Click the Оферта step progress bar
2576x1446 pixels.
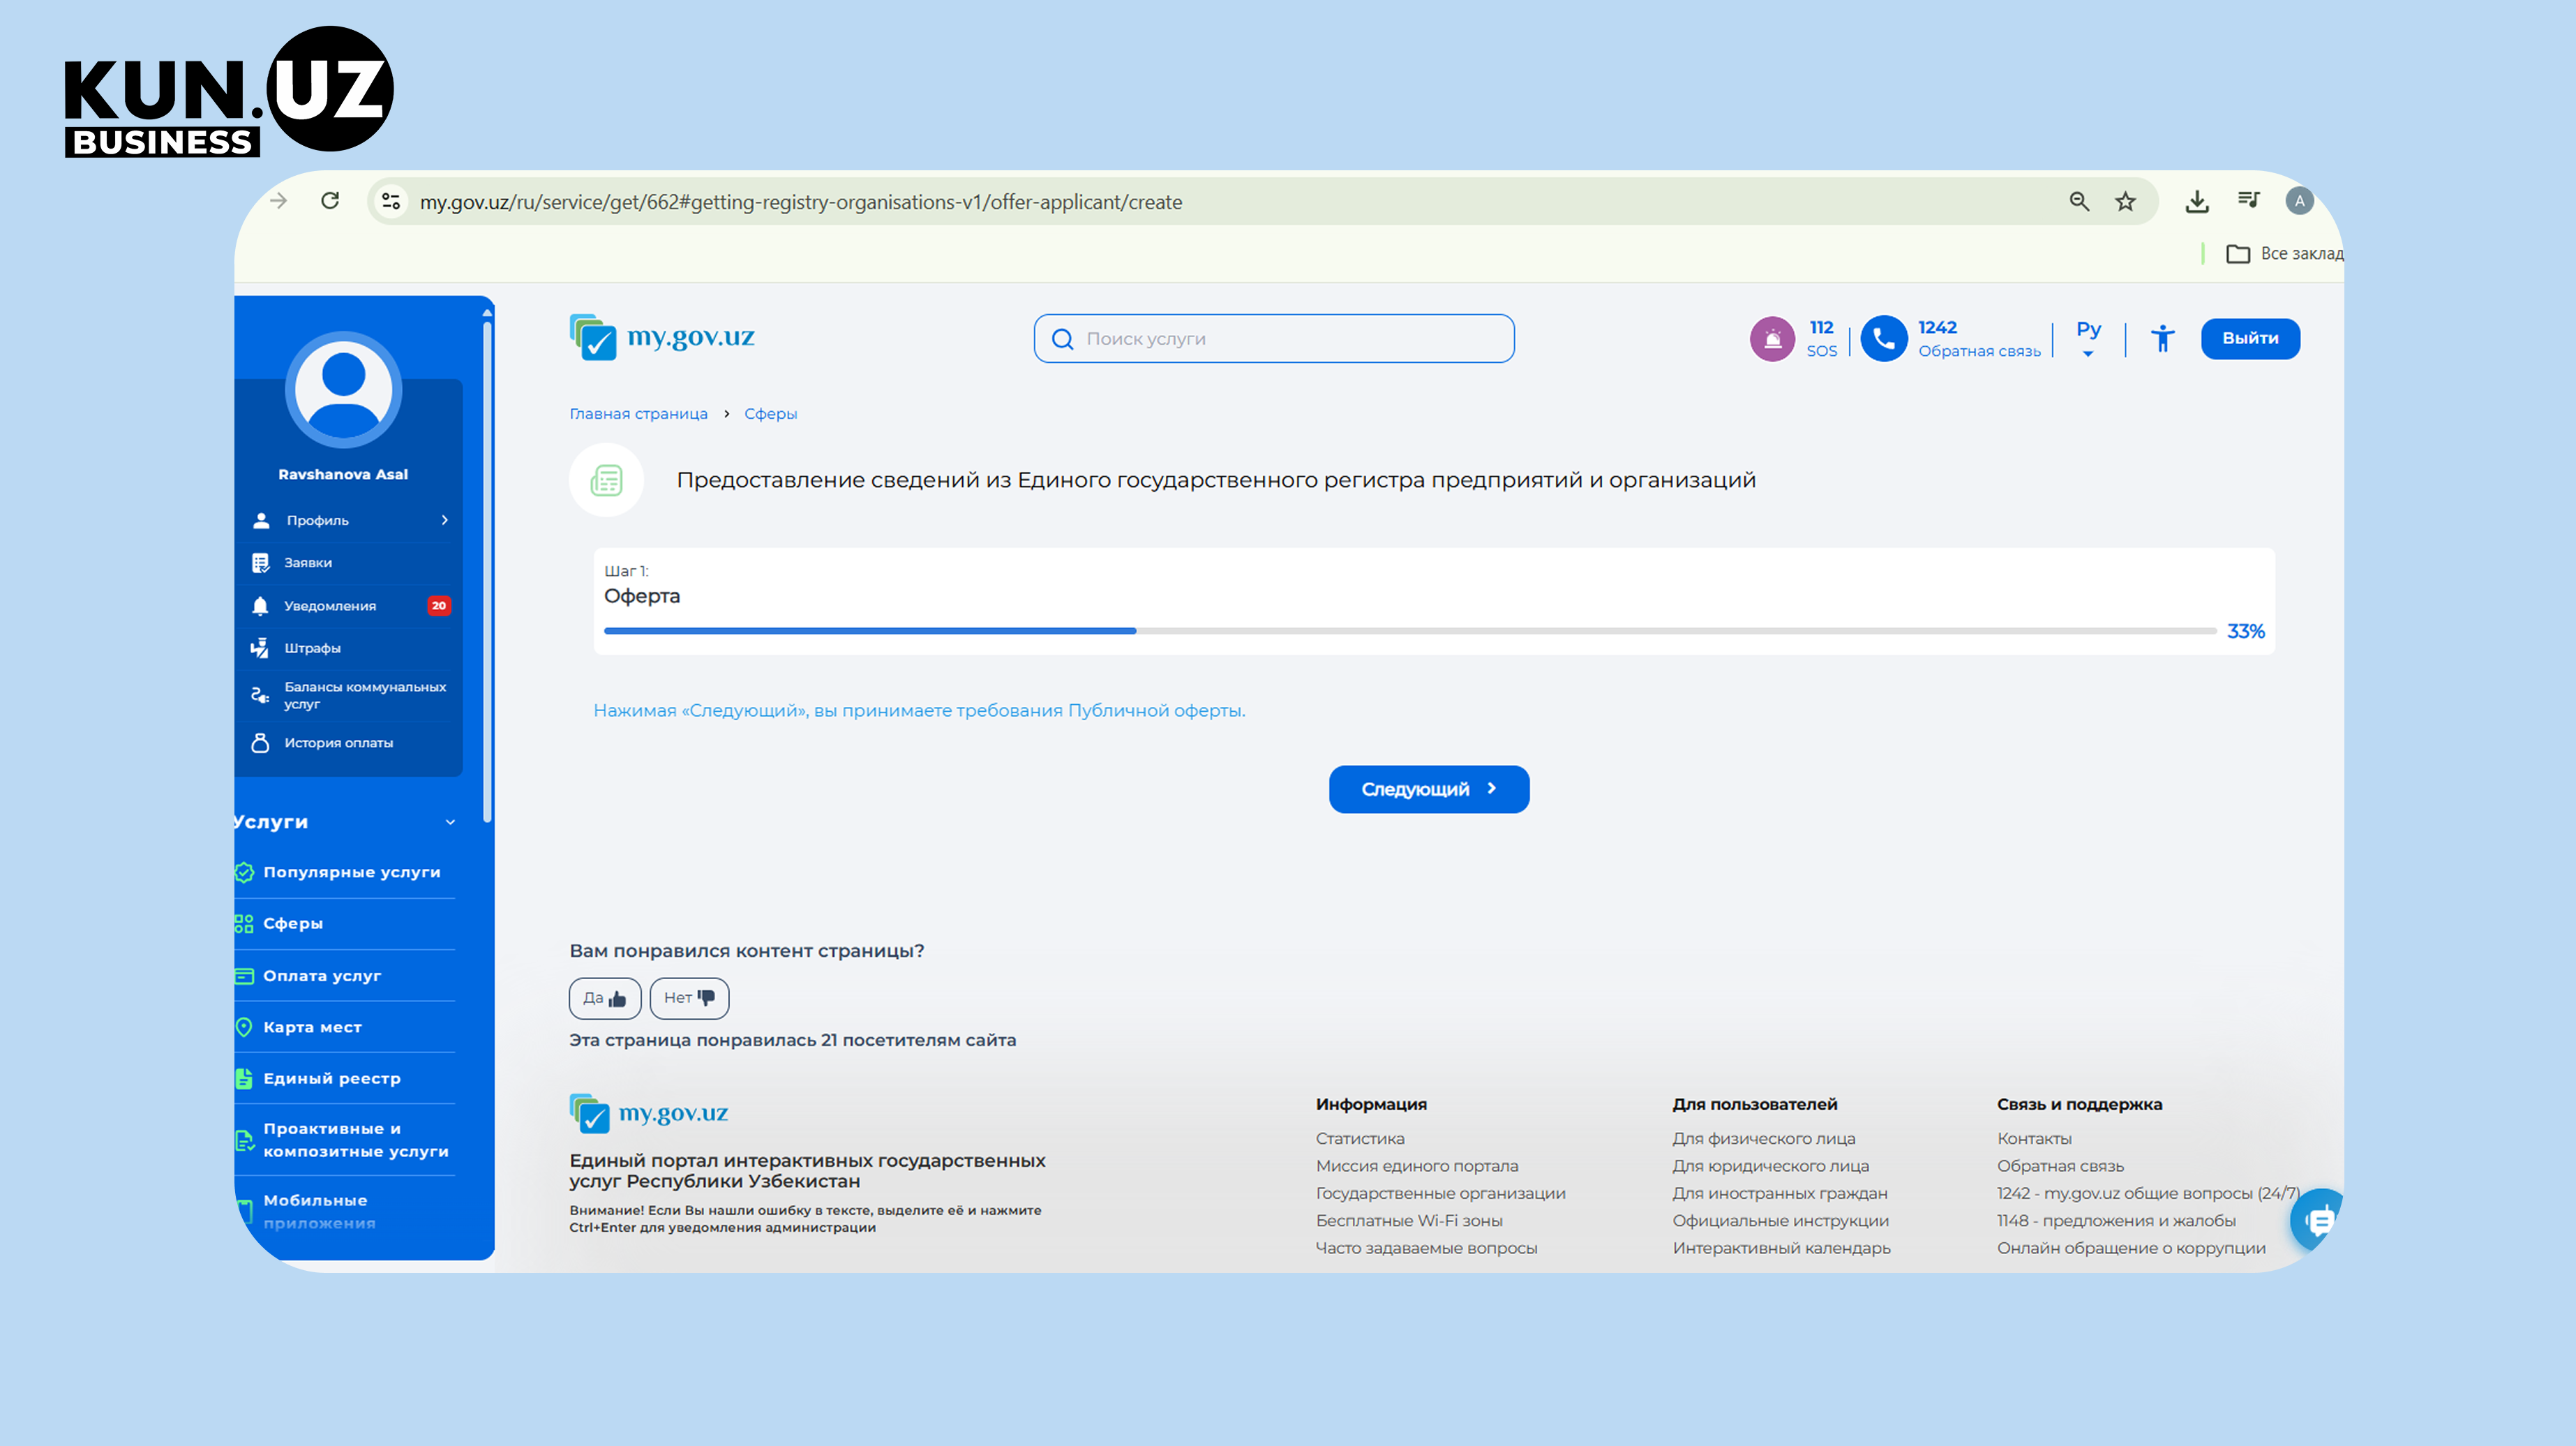(1410, 631)
